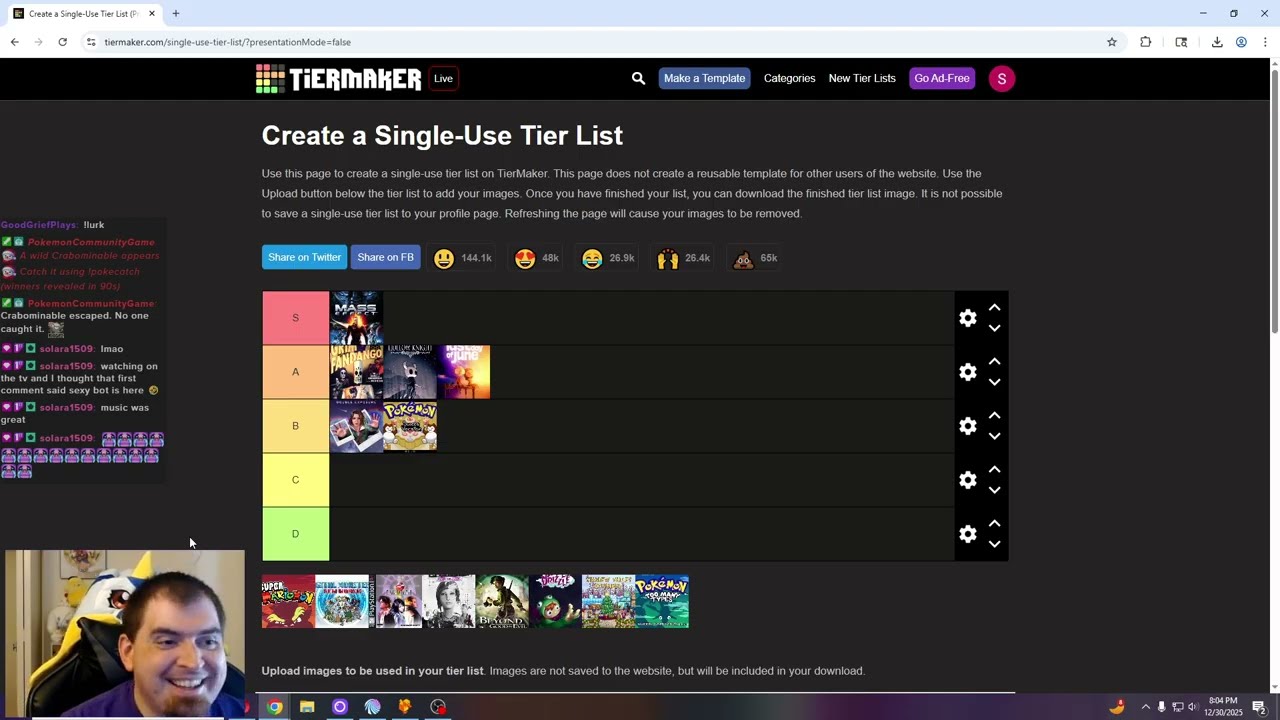Move C tier row up
1280x720 pixels.
tap(994, 470)
